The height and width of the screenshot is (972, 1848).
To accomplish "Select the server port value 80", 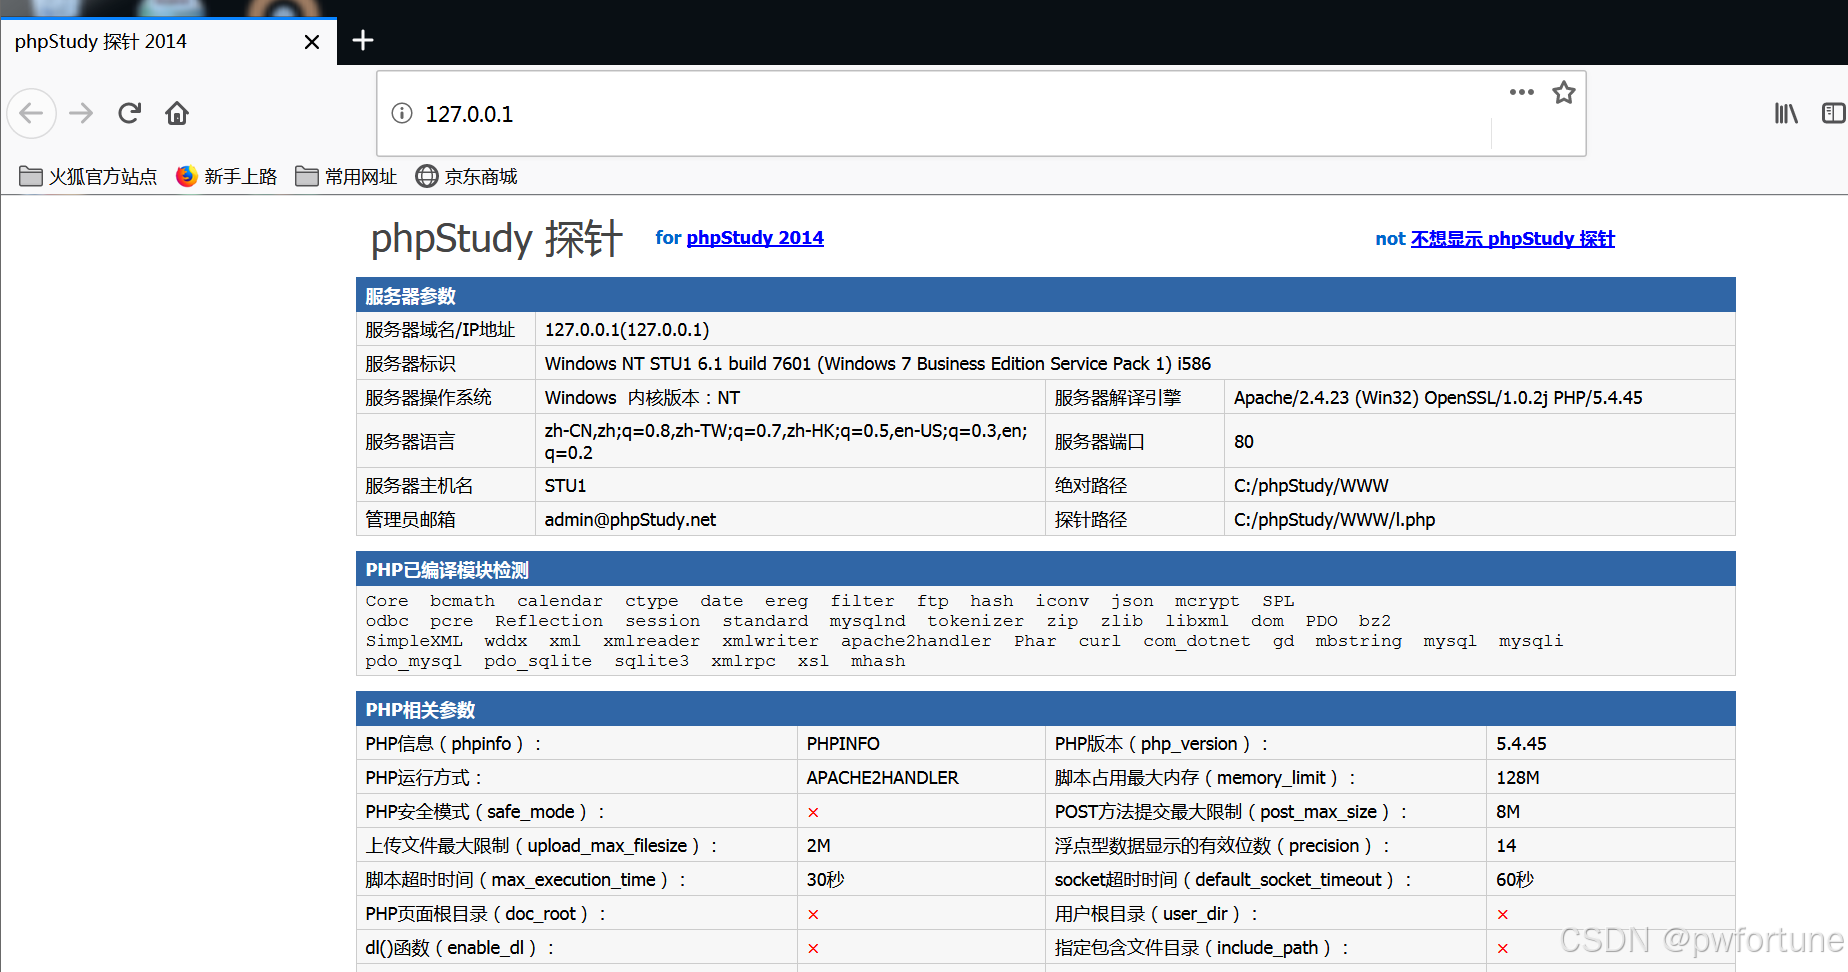I will [x=1243, y=442].
